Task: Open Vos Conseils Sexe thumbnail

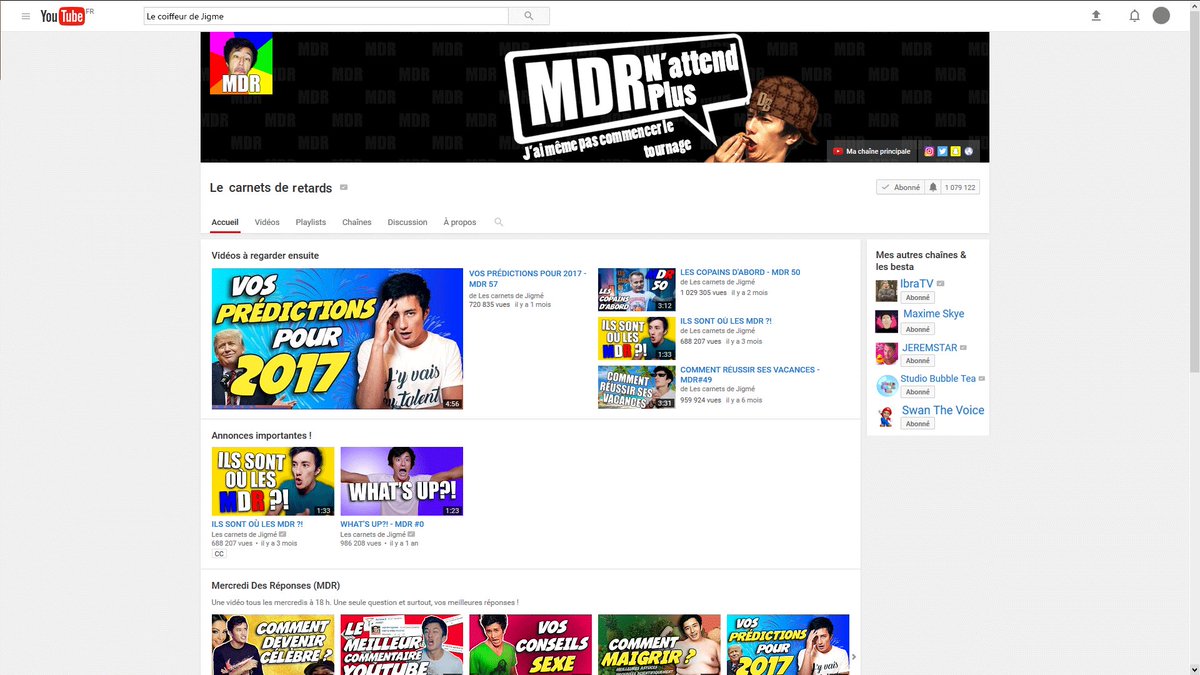Action: (x=530, y=645)
